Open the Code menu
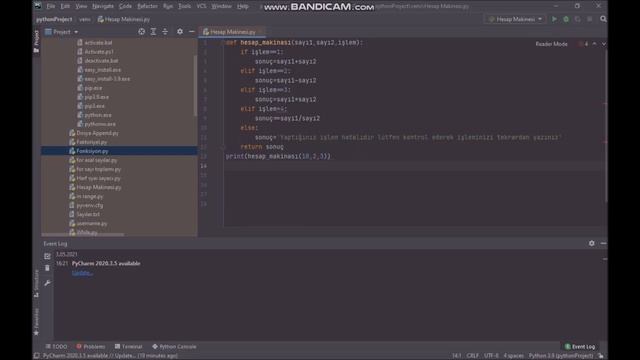The image size is (640, 360). click(125, 6)
